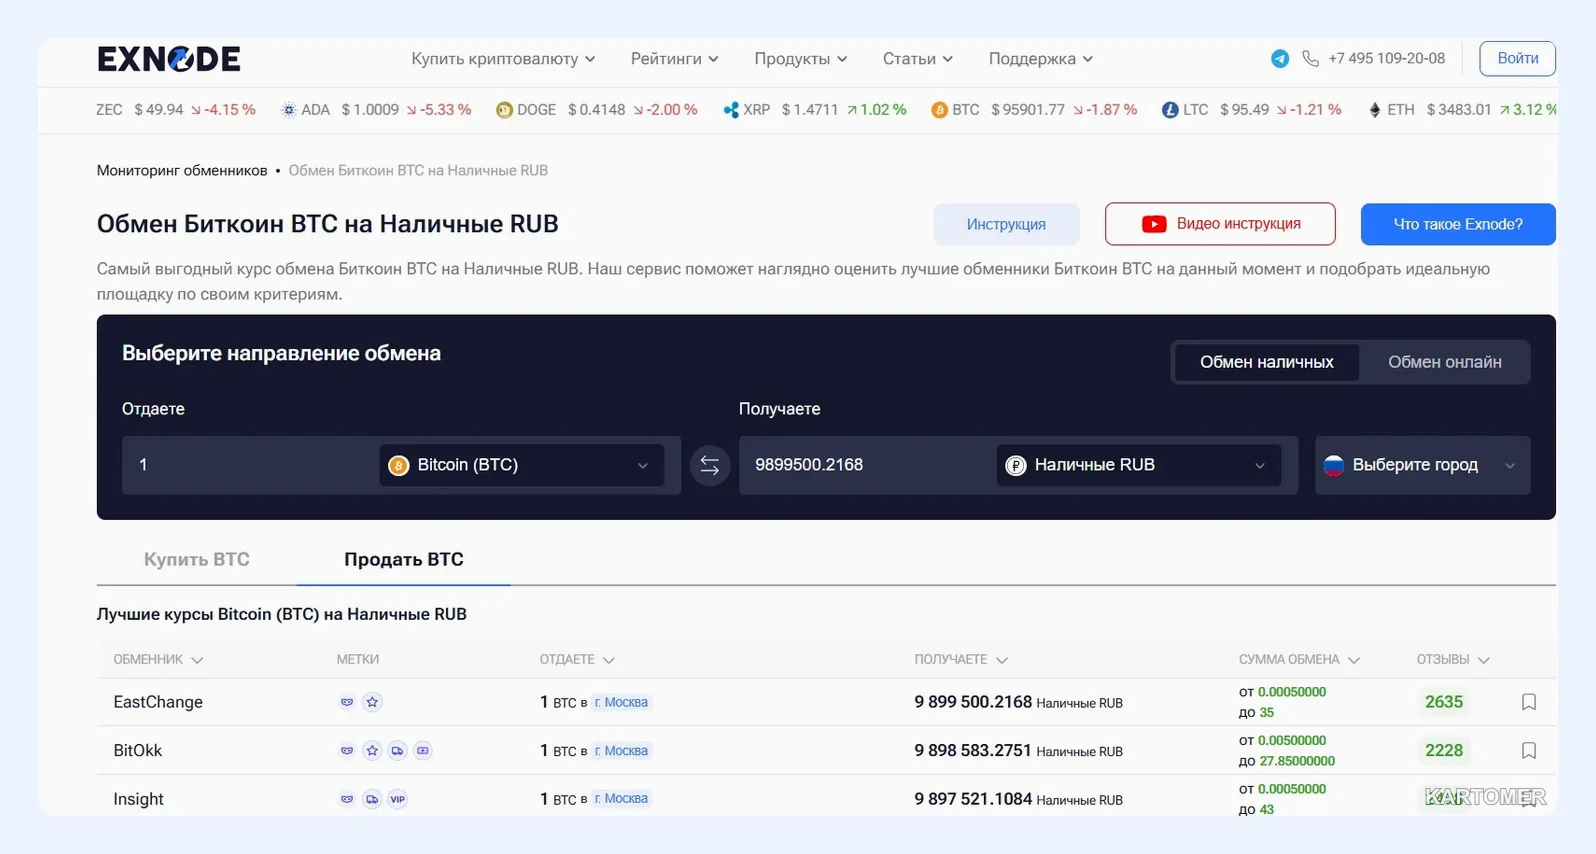This screenshot has width=1596, height=854.
Task: Open the Выберите город dropdown
Action: 1422,465
